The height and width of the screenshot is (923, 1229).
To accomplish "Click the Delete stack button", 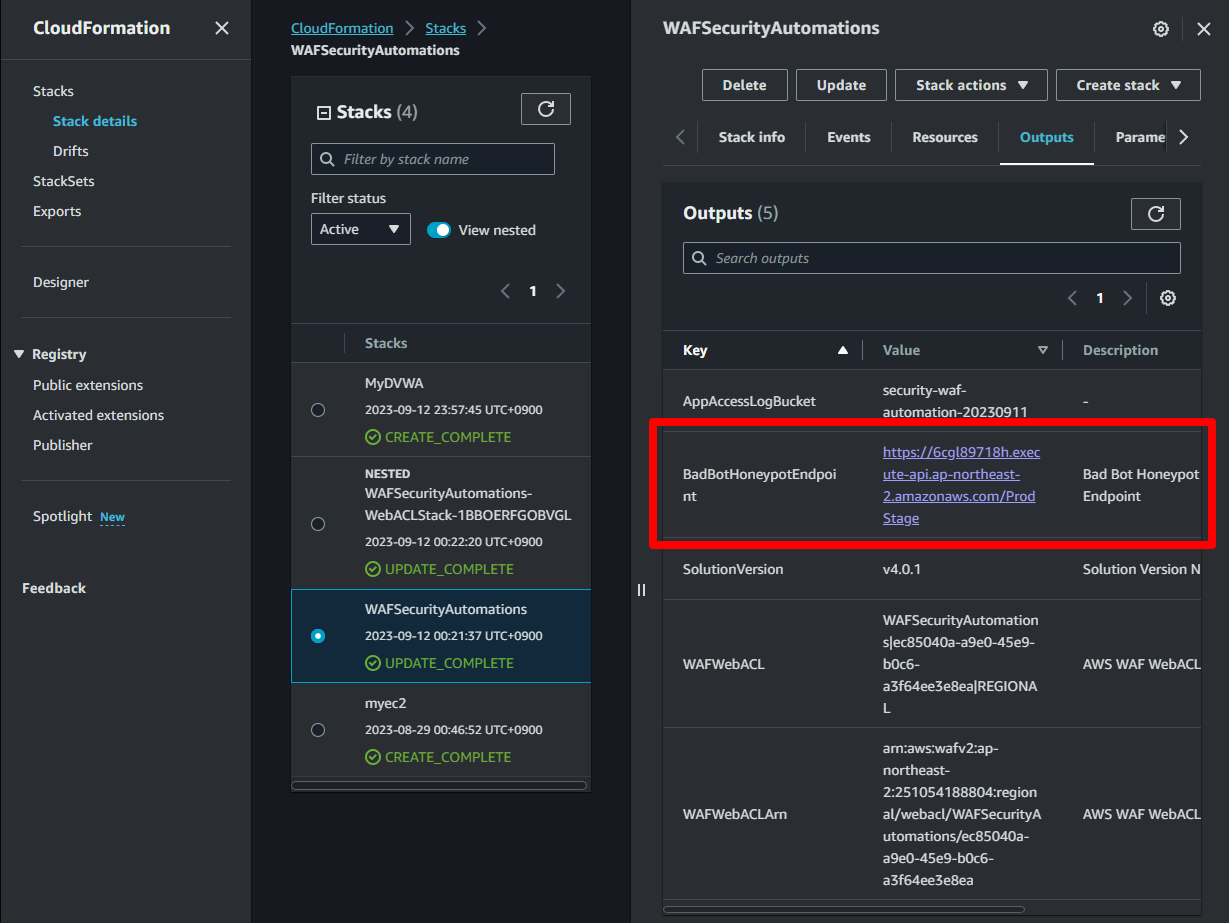I will coord(745,85).
